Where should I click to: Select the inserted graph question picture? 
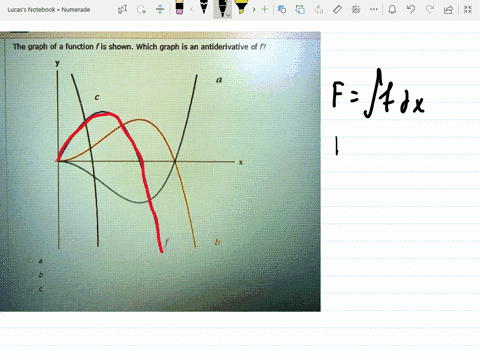point(160,171)
